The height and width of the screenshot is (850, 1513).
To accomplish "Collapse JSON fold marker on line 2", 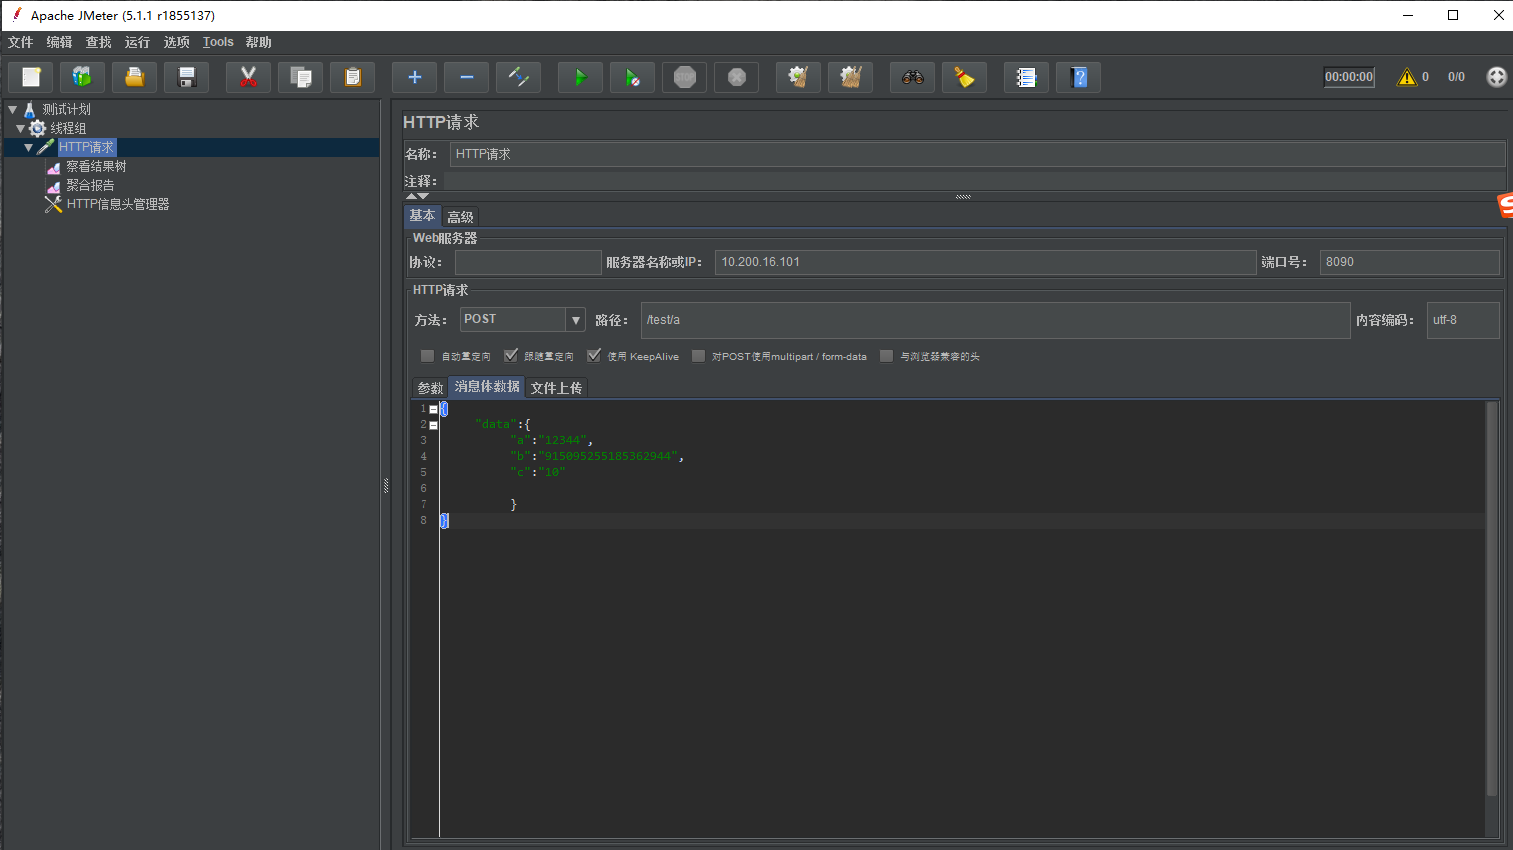I will [433, 425].
